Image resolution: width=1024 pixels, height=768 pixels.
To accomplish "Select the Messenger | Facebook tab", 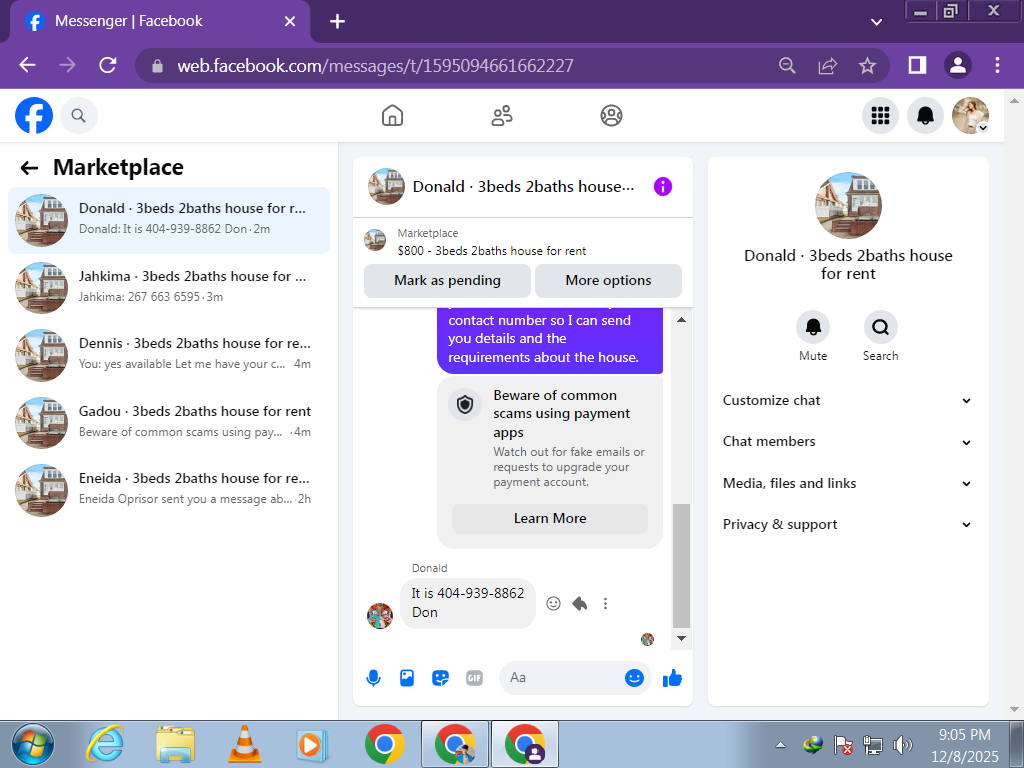I will 160,22.
